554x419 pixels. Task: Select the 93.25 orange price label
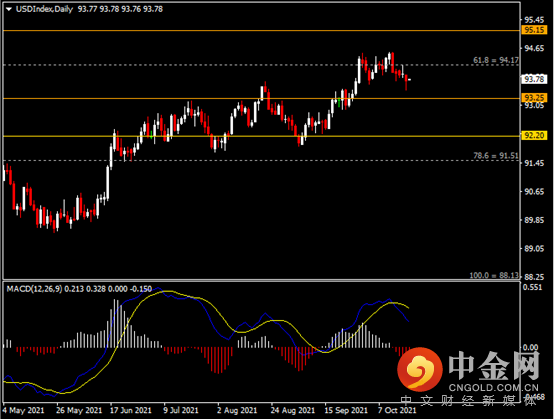click(534, 98)
